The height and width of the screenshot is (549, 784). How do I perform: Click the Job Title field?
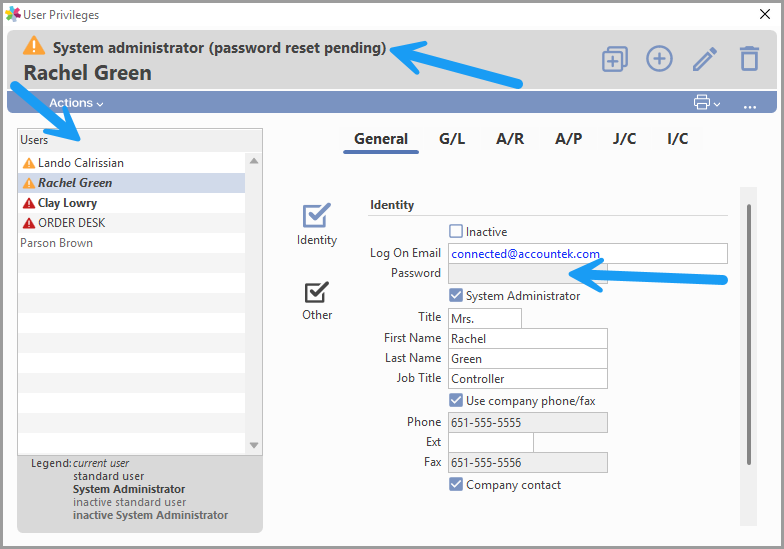click(x=528, y=378)
